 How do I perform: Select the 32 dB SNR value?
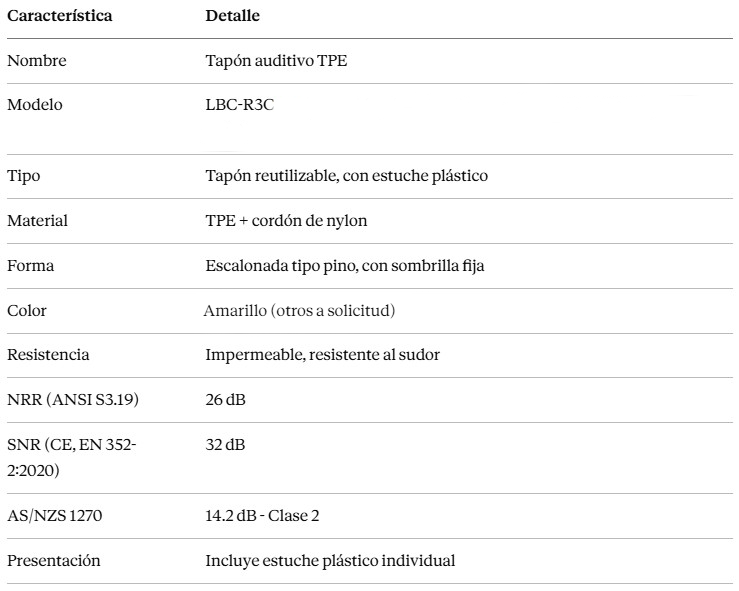click(225, 445)
